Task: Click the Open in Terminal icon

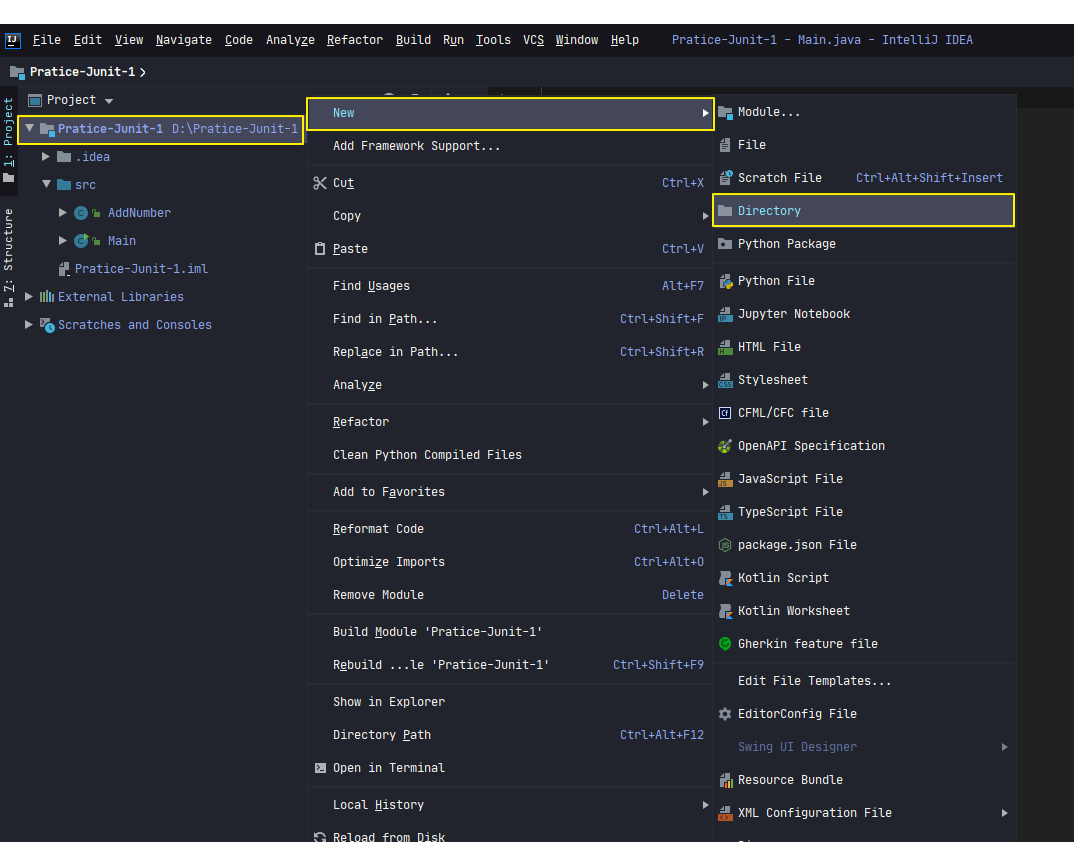Action: click(320, 768)
